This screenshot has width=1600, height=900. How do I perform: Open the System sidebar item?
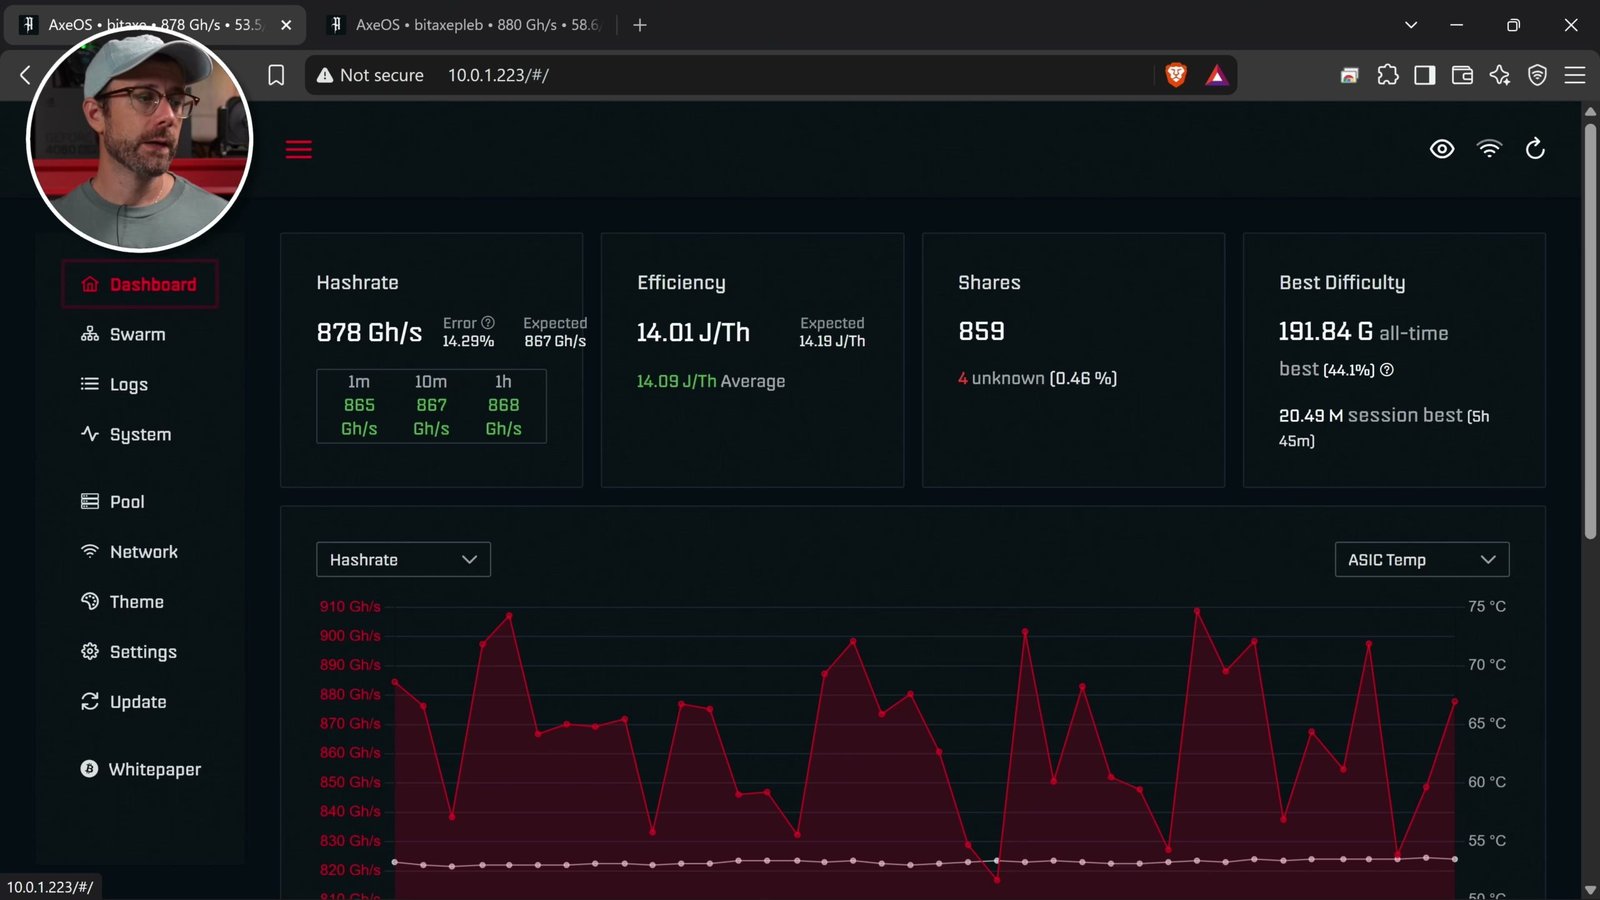(x=127, y=434)
